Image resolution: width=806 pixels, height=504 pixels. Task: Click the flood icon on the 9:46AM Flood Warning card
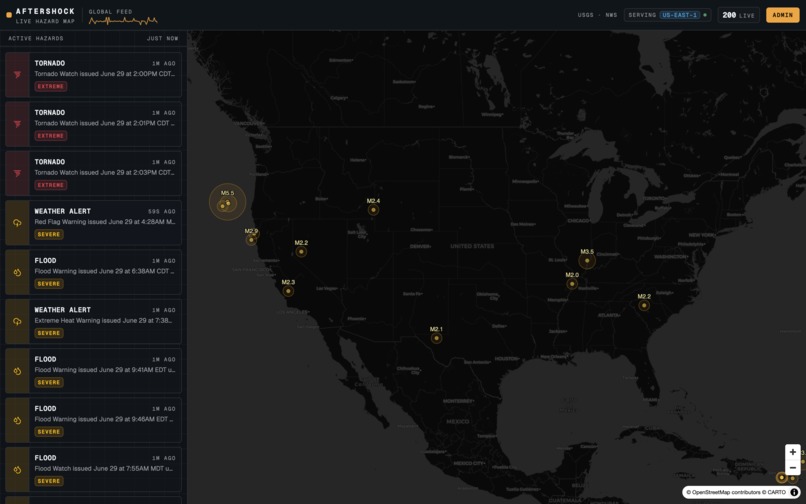(x=17, y=420)
